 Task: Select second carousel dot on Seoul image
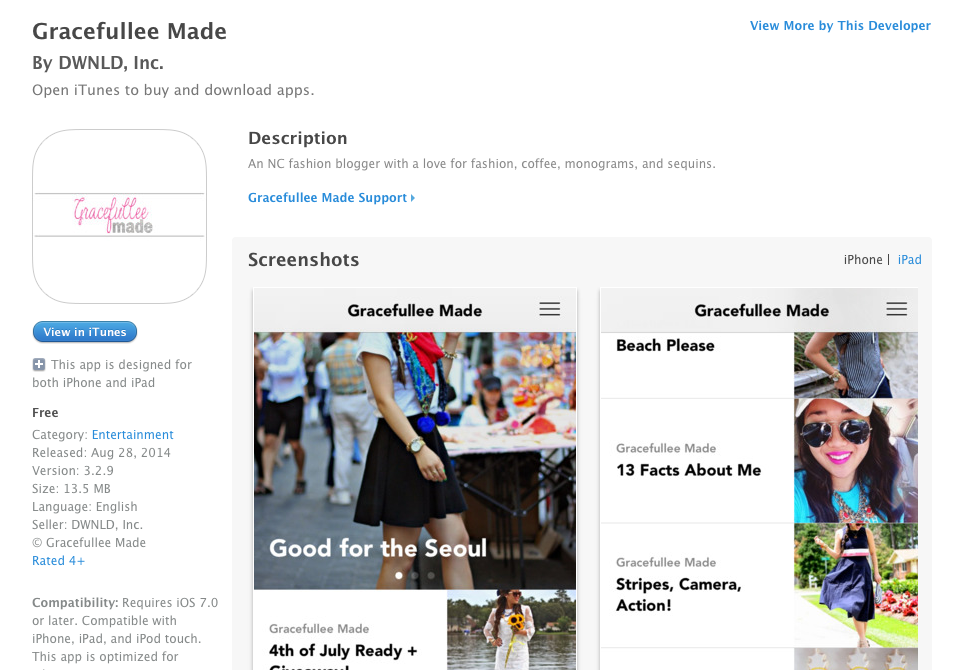[x=414, y=576]
